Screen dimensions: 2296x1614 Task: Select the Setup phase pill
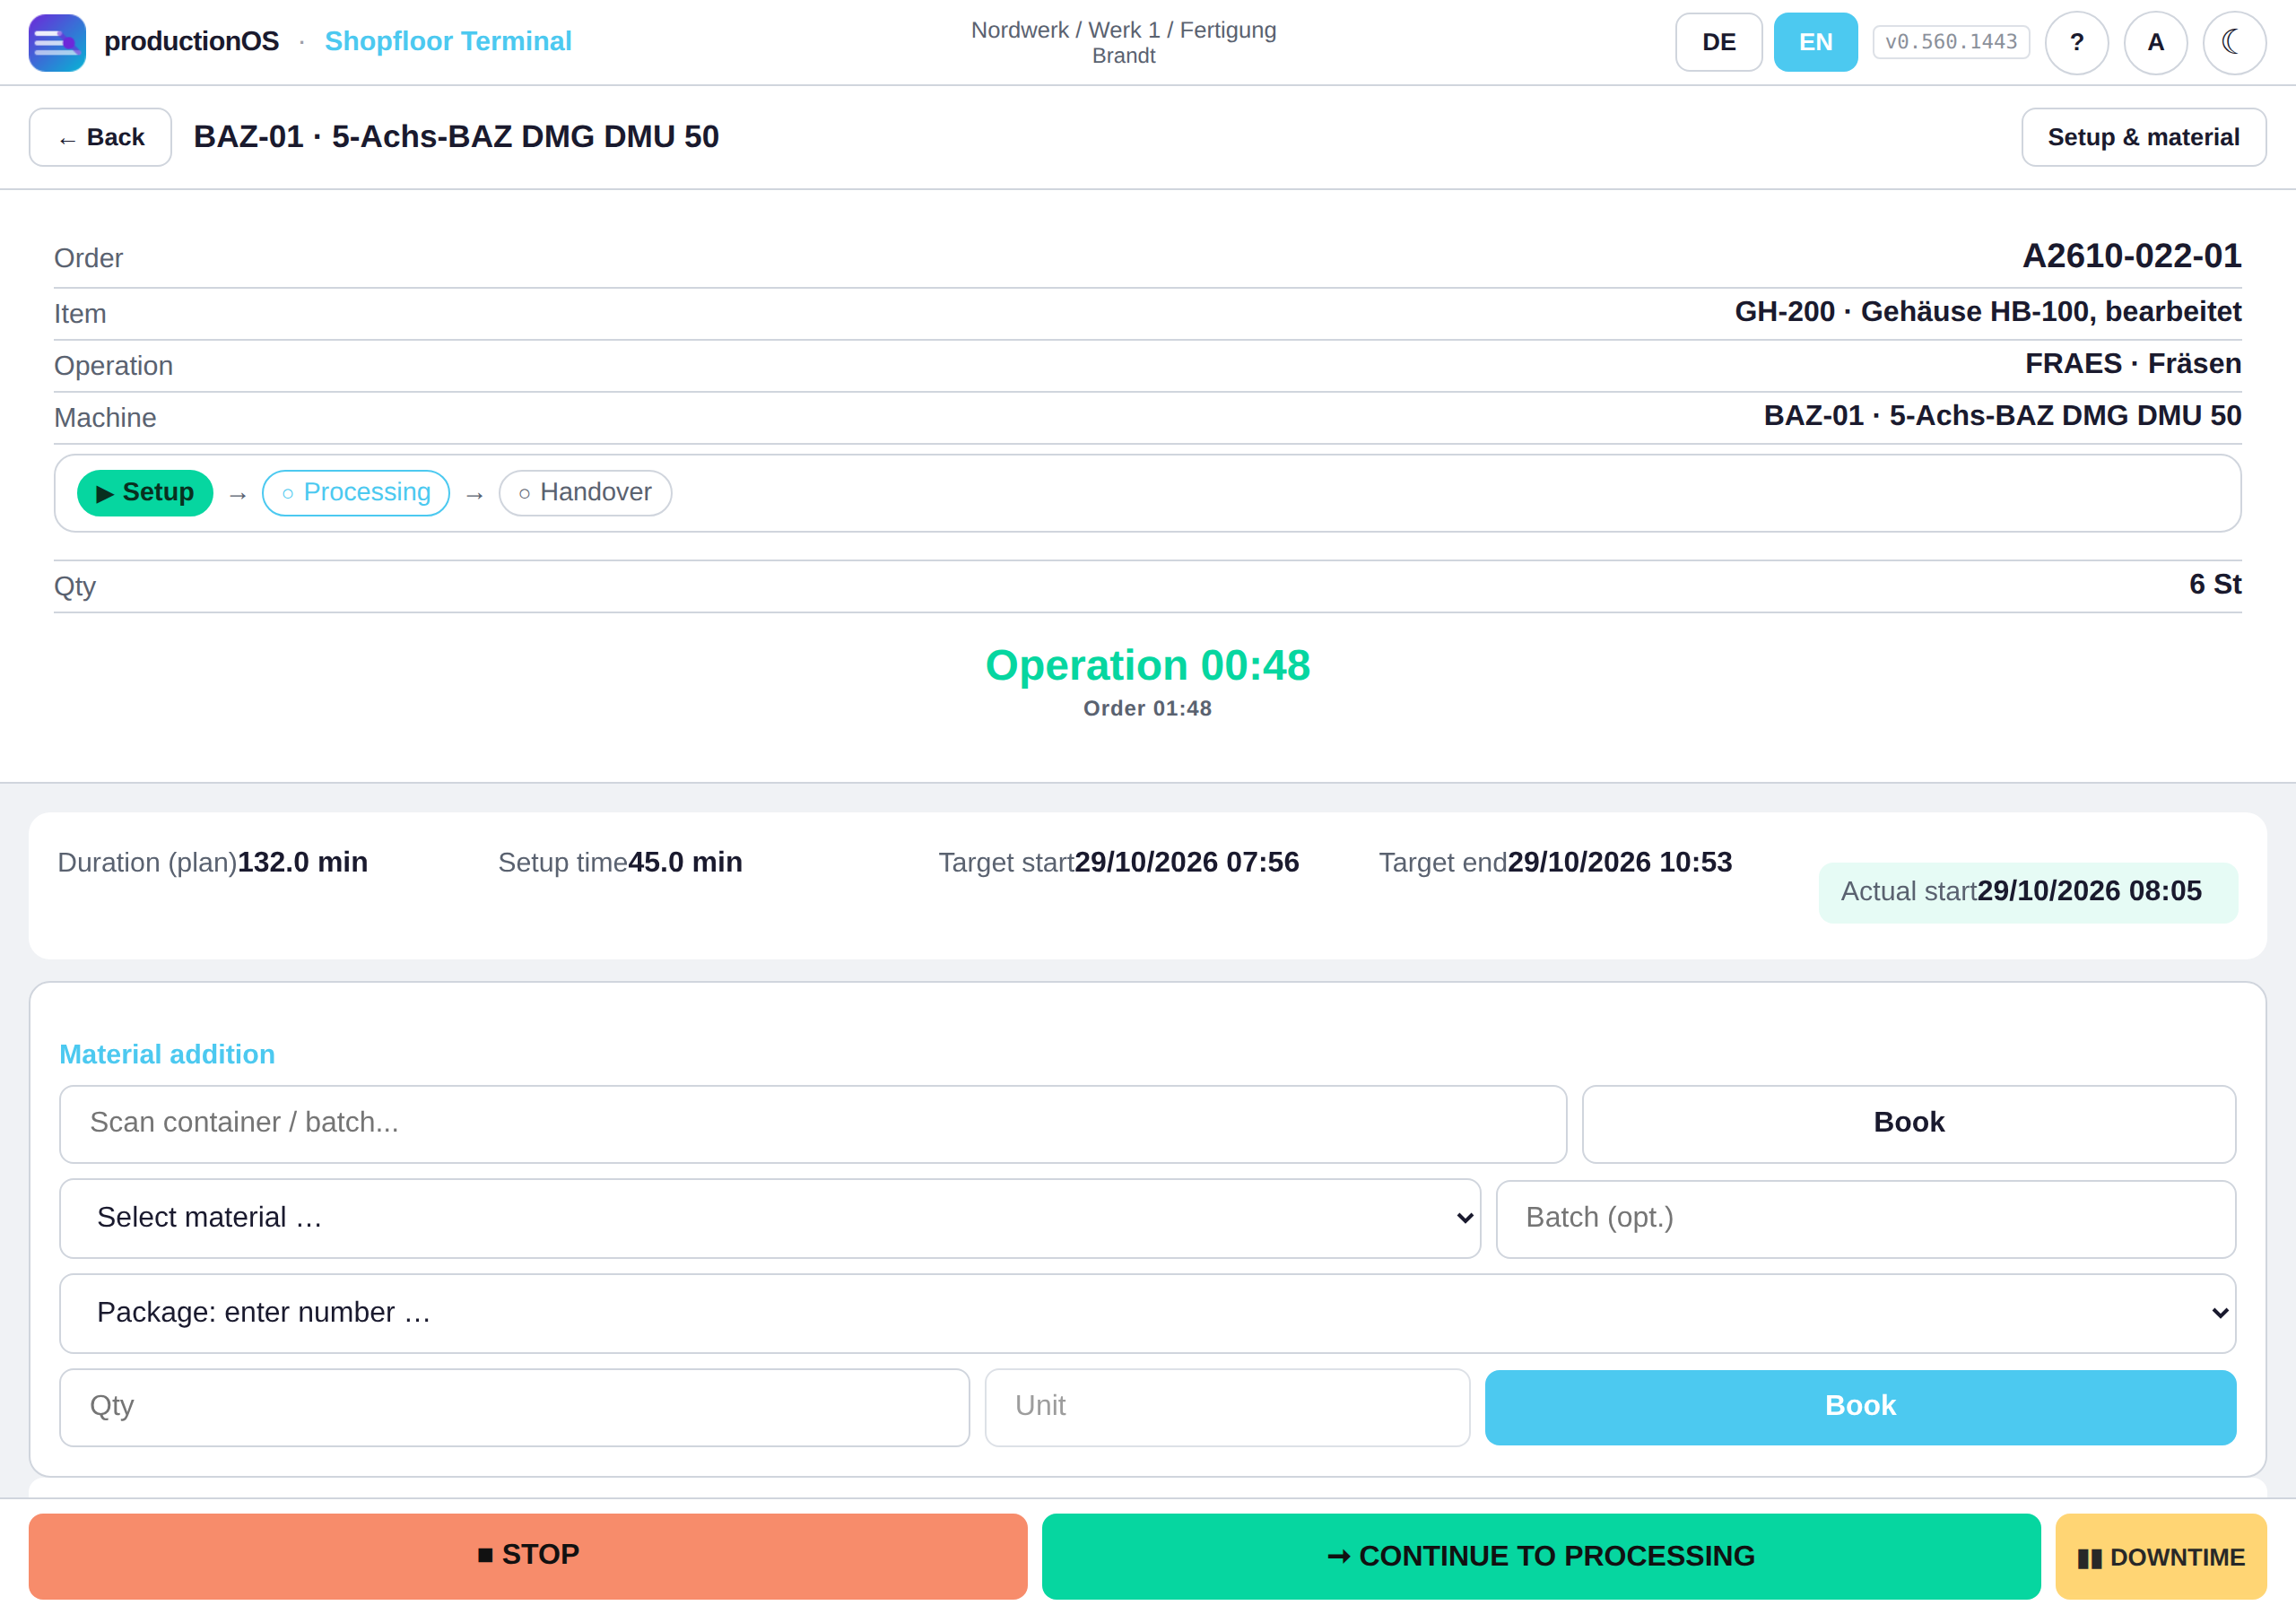click(145, 493)
